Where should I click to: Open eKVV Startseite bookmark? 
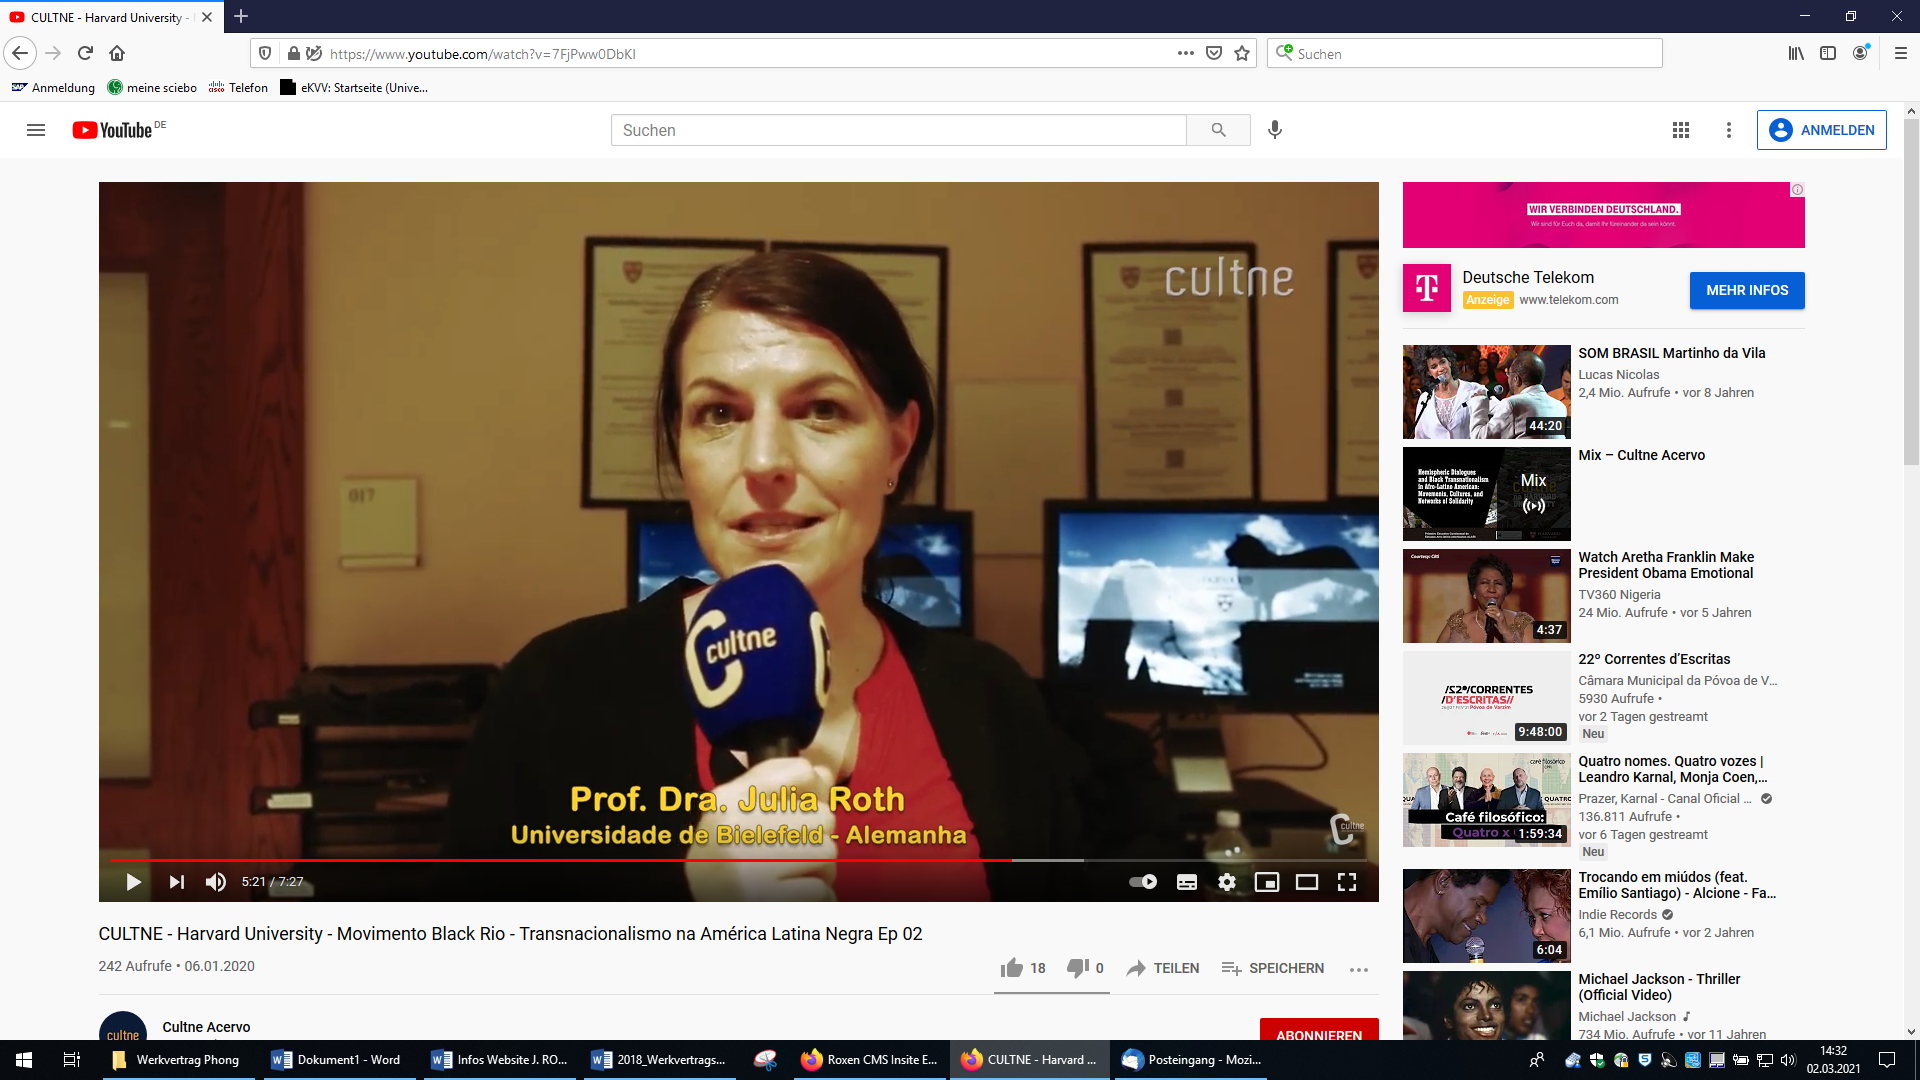(x=354, y=88)
